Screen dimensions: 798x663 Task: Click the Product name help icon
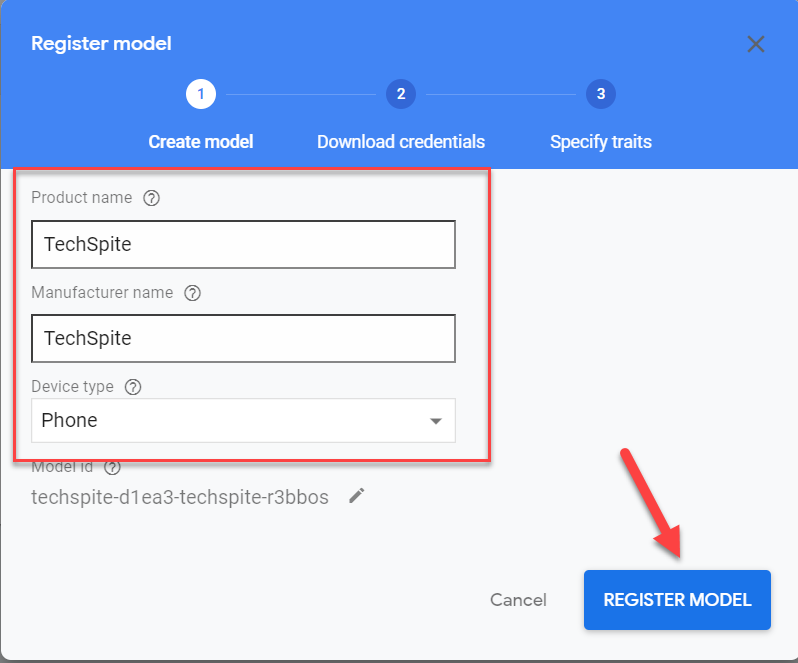151,198
